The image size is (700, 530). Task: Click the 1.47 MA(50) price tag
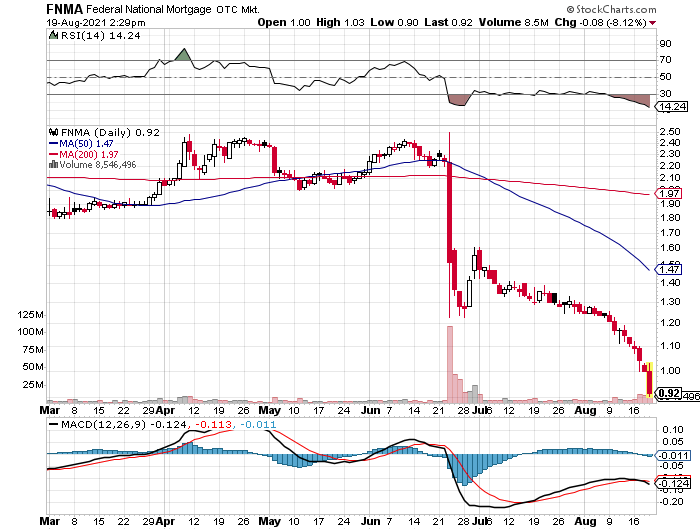pos(668,269)
